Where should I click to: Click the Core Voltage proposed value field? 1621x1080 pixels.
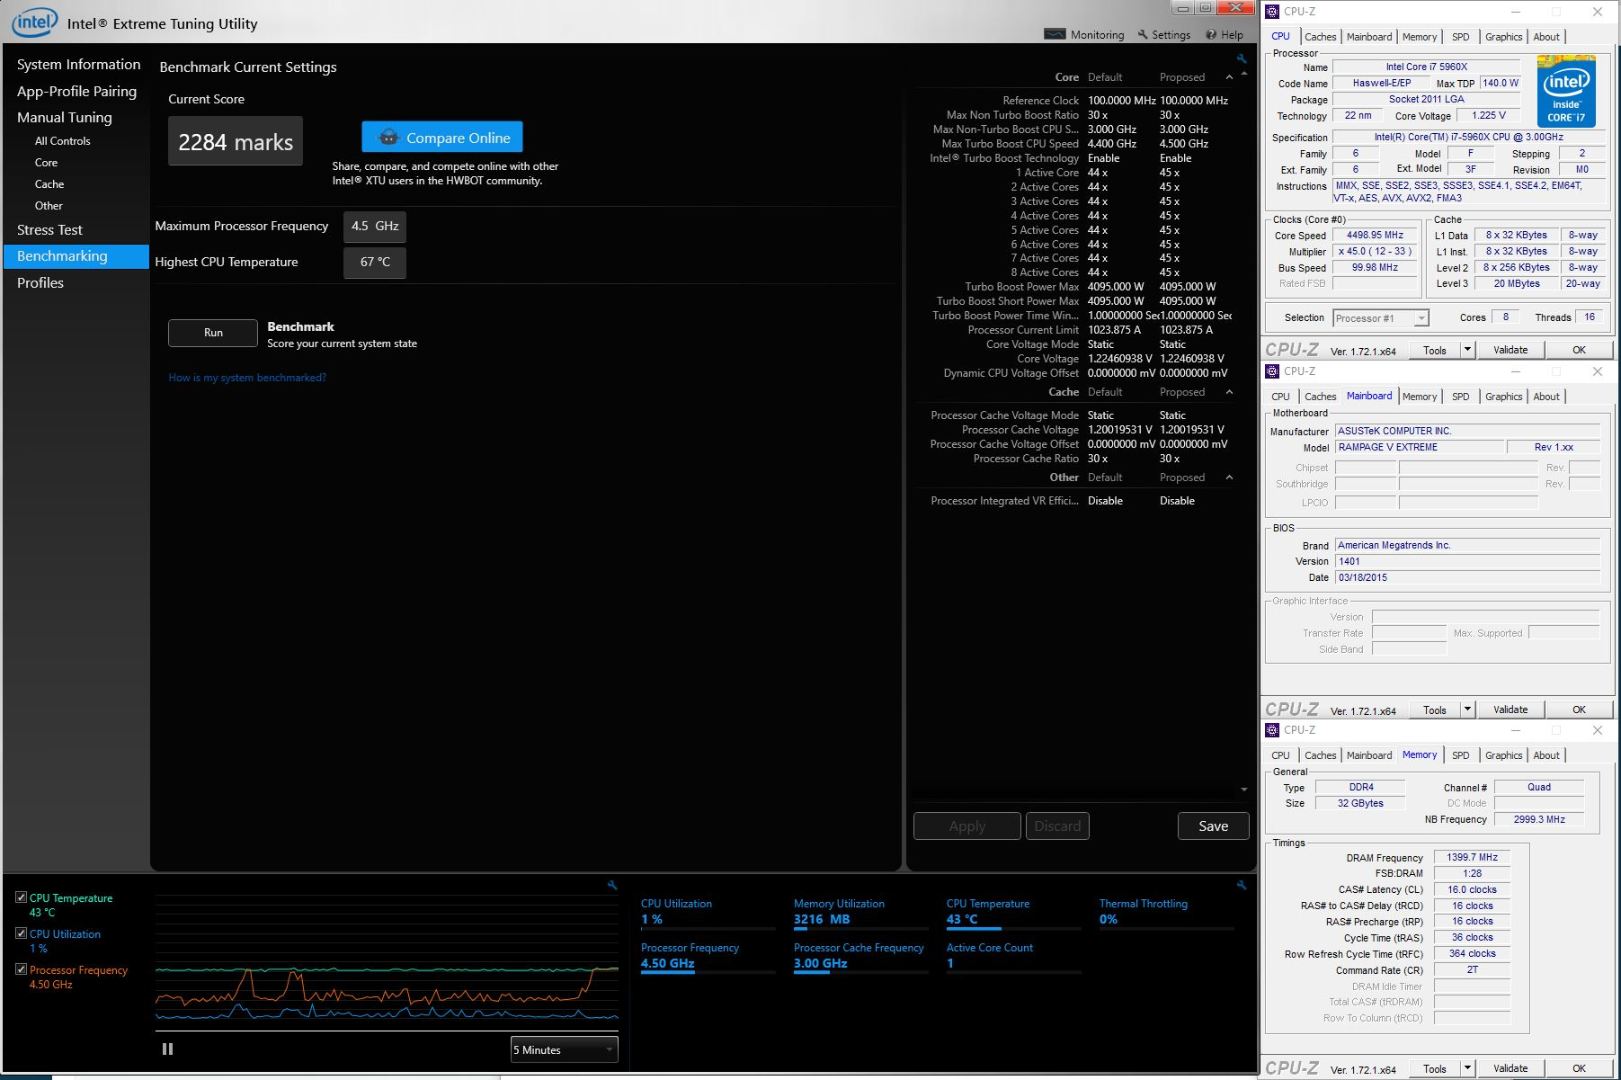(1192, 359)
